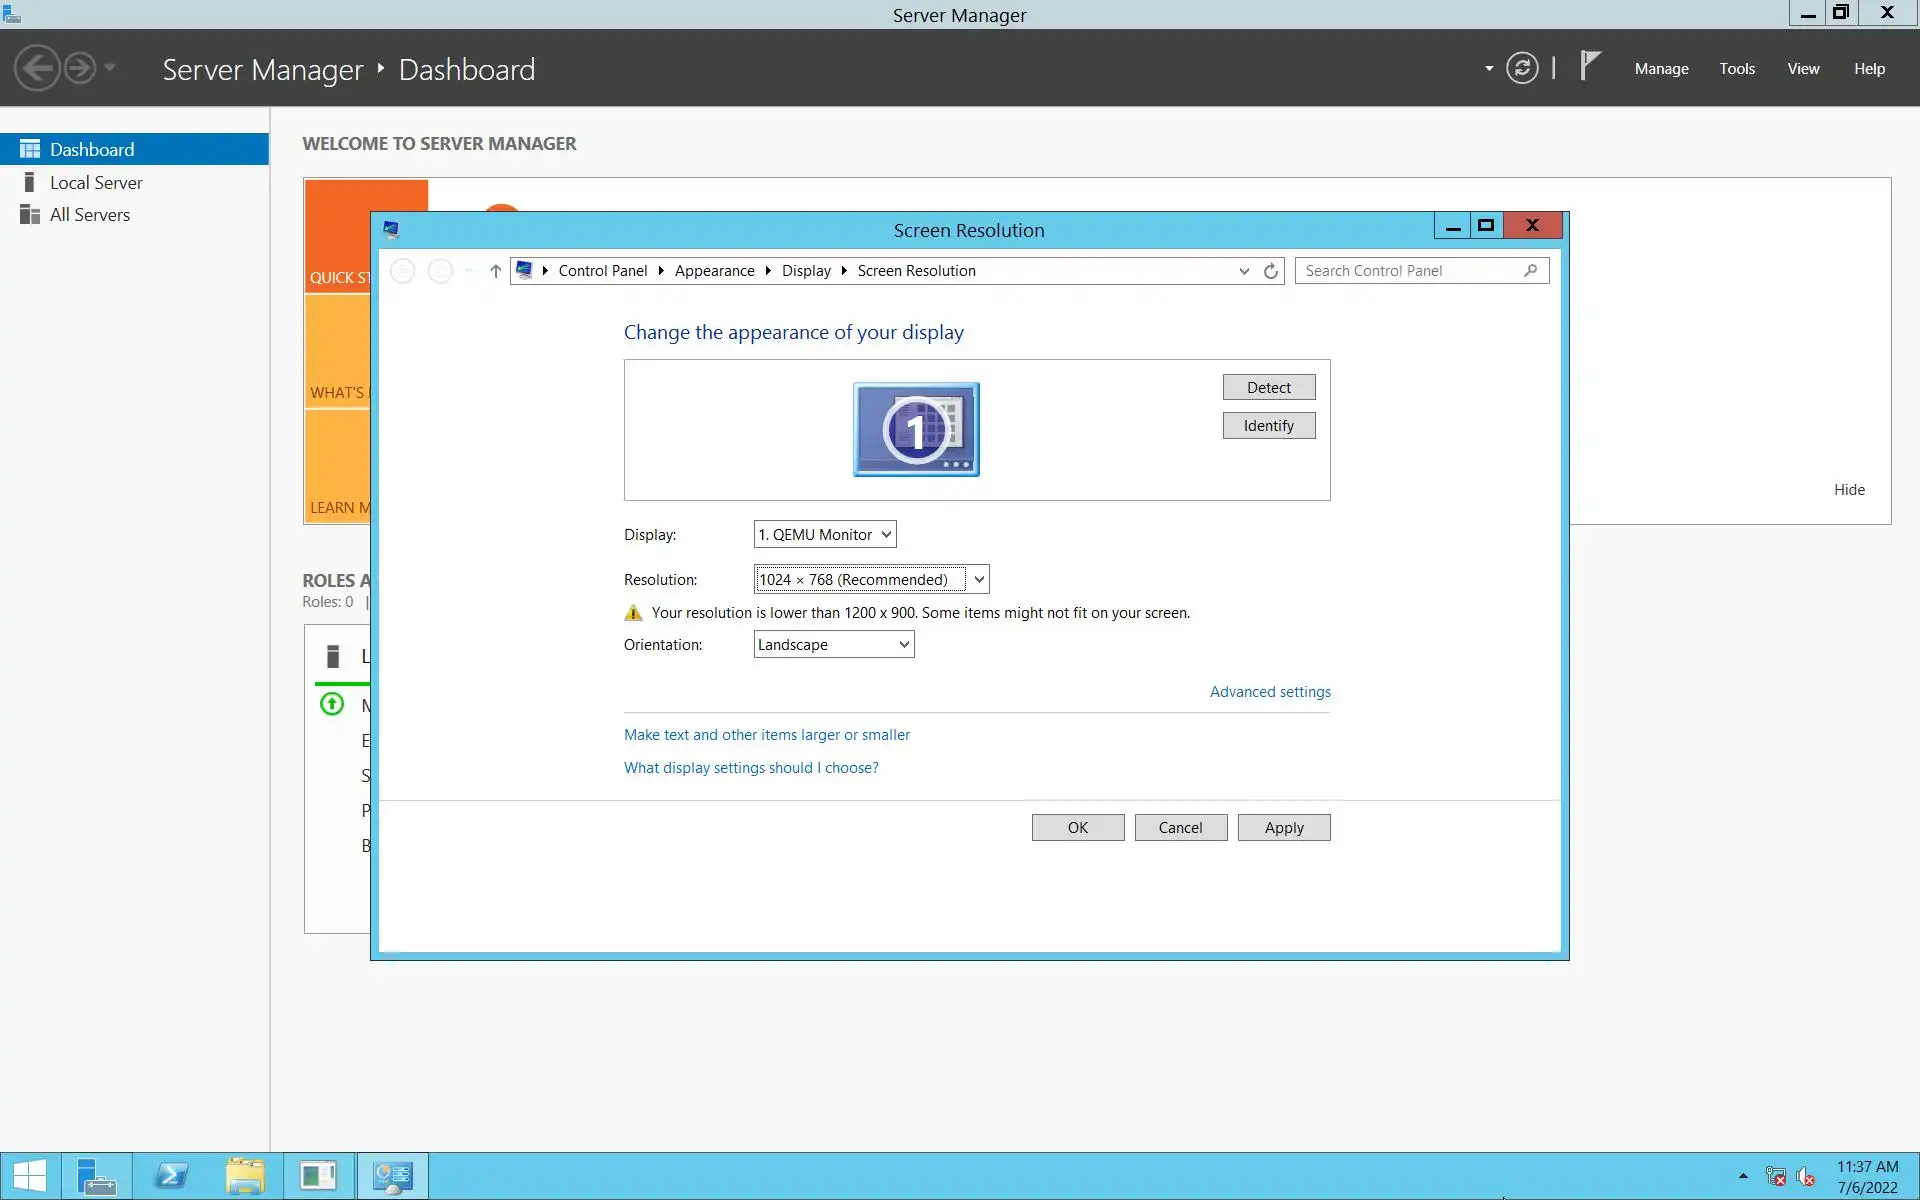This screenshot has width=1920, height=1200.
Task: Open the Orientation Landscape dropdown
Action: click(x=833, y=645)
